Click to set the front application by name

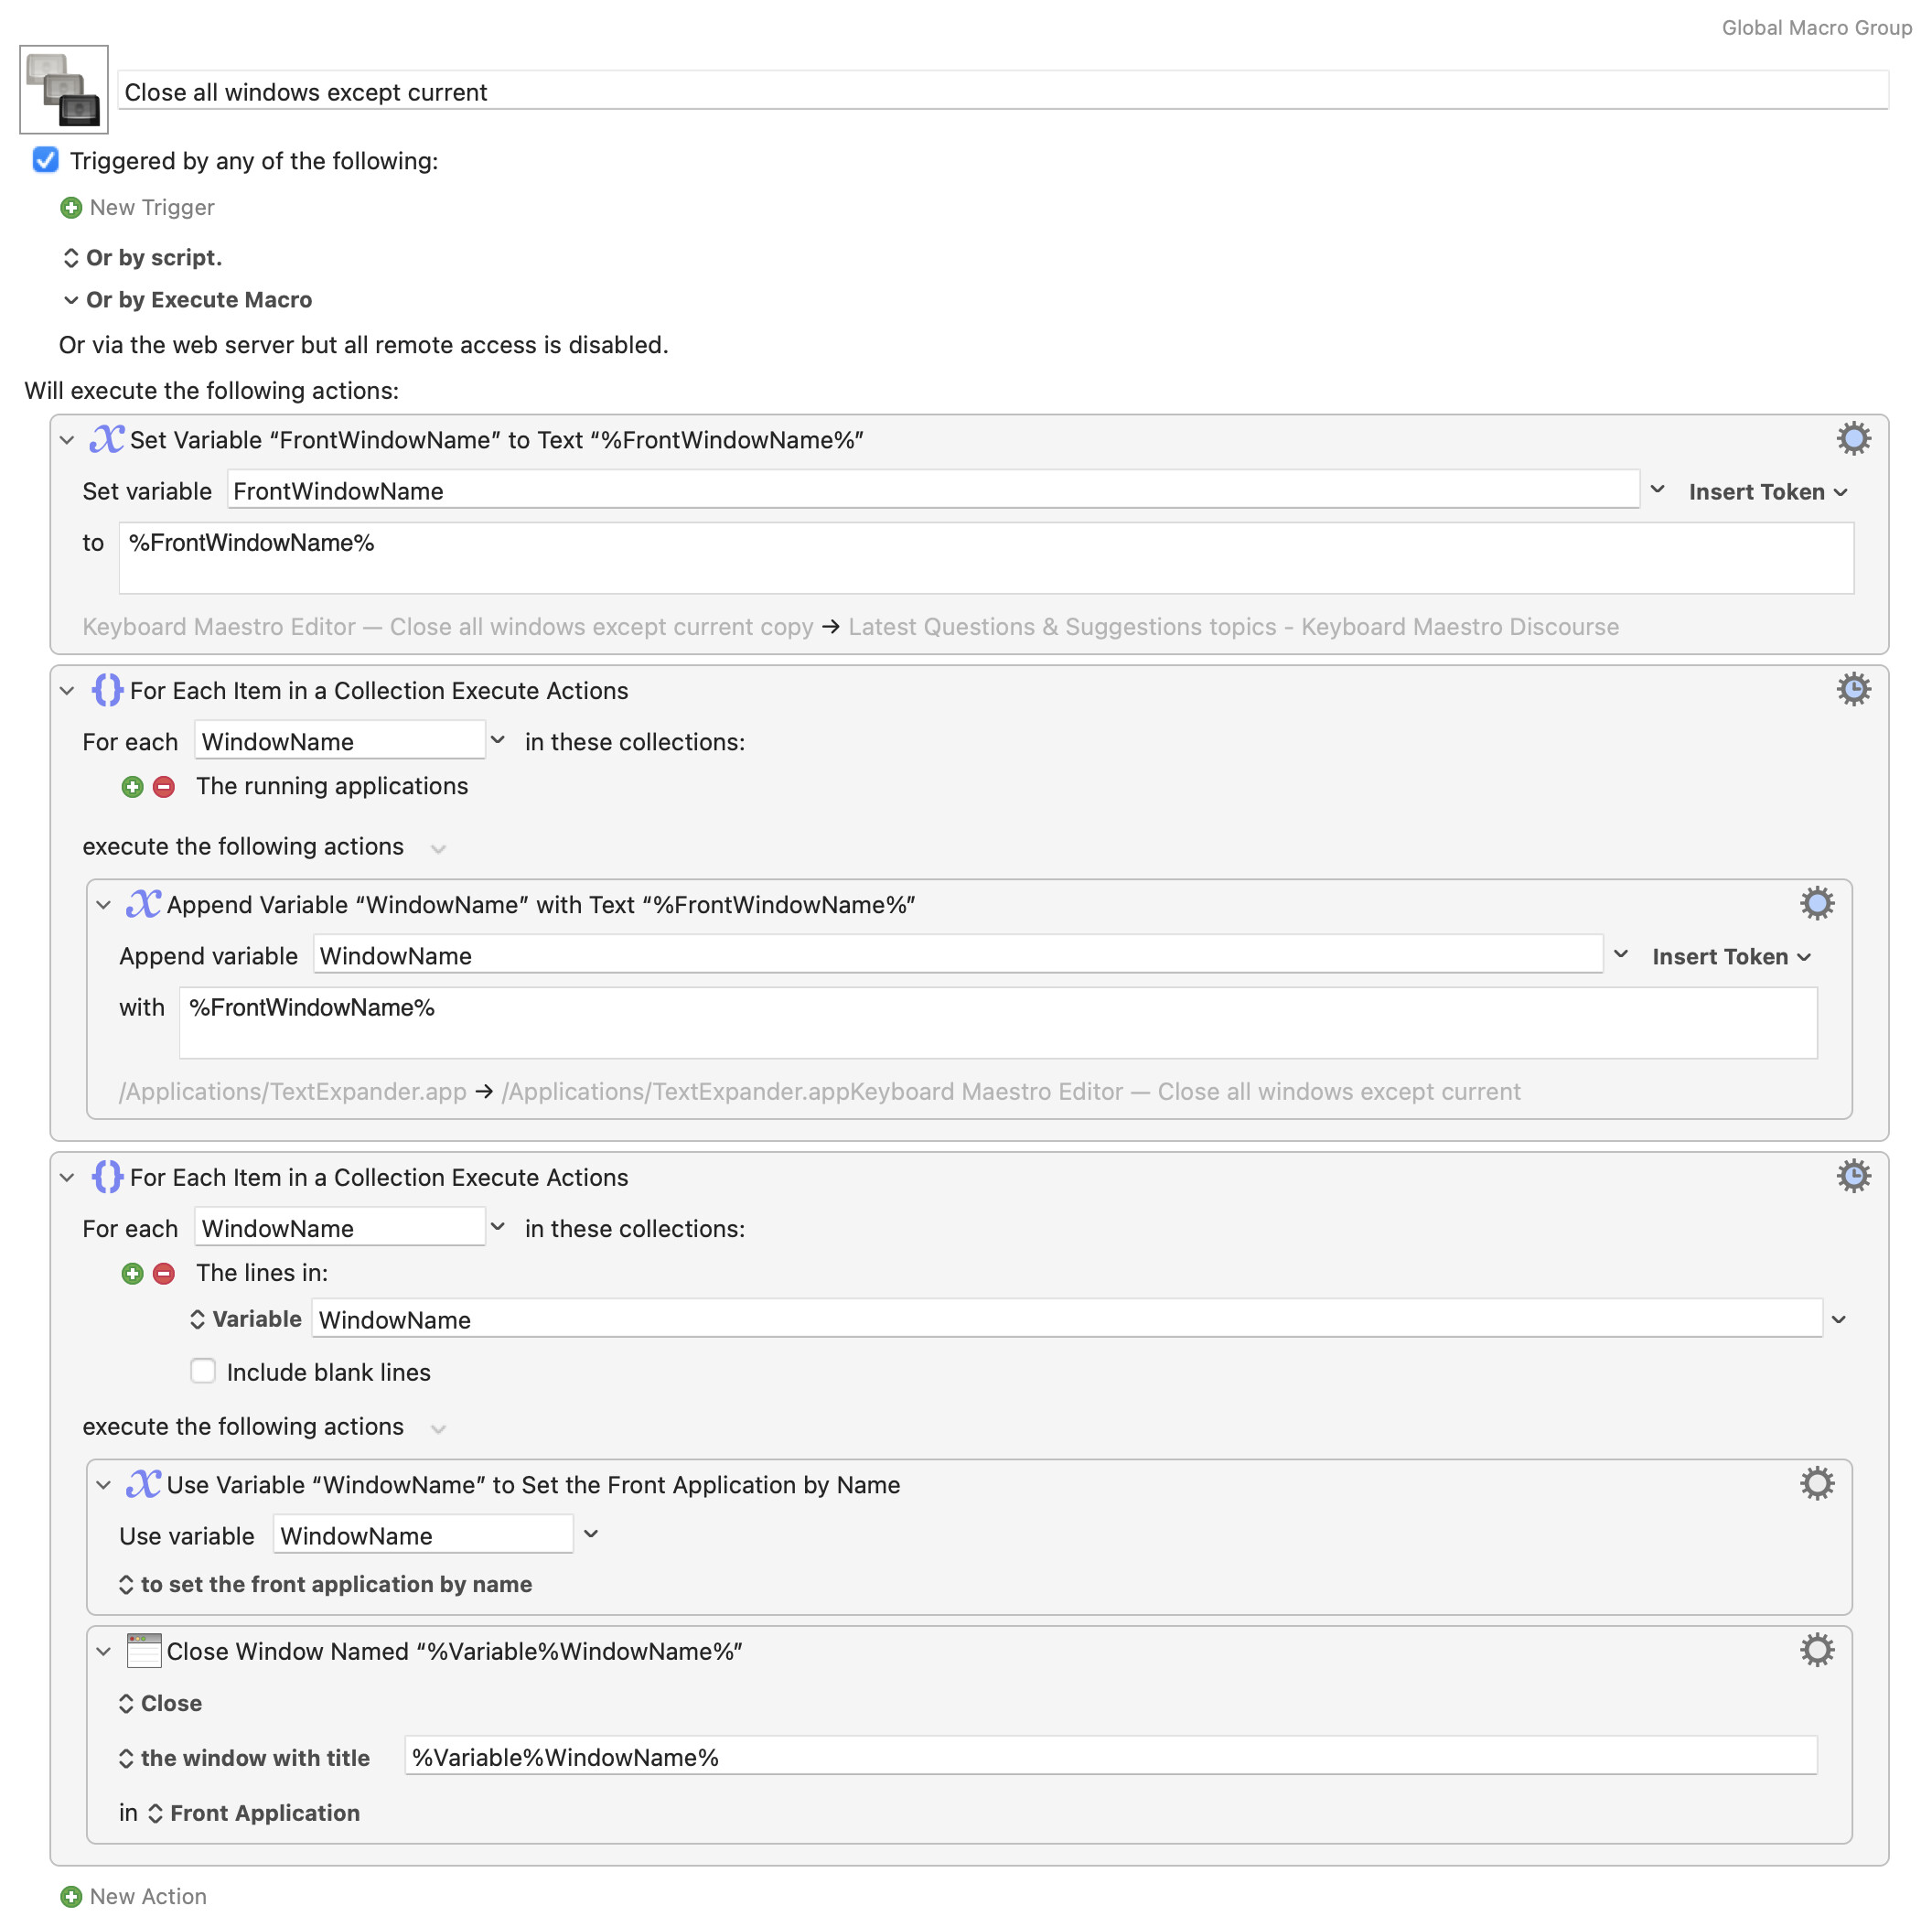click(x=325, y=1584)
